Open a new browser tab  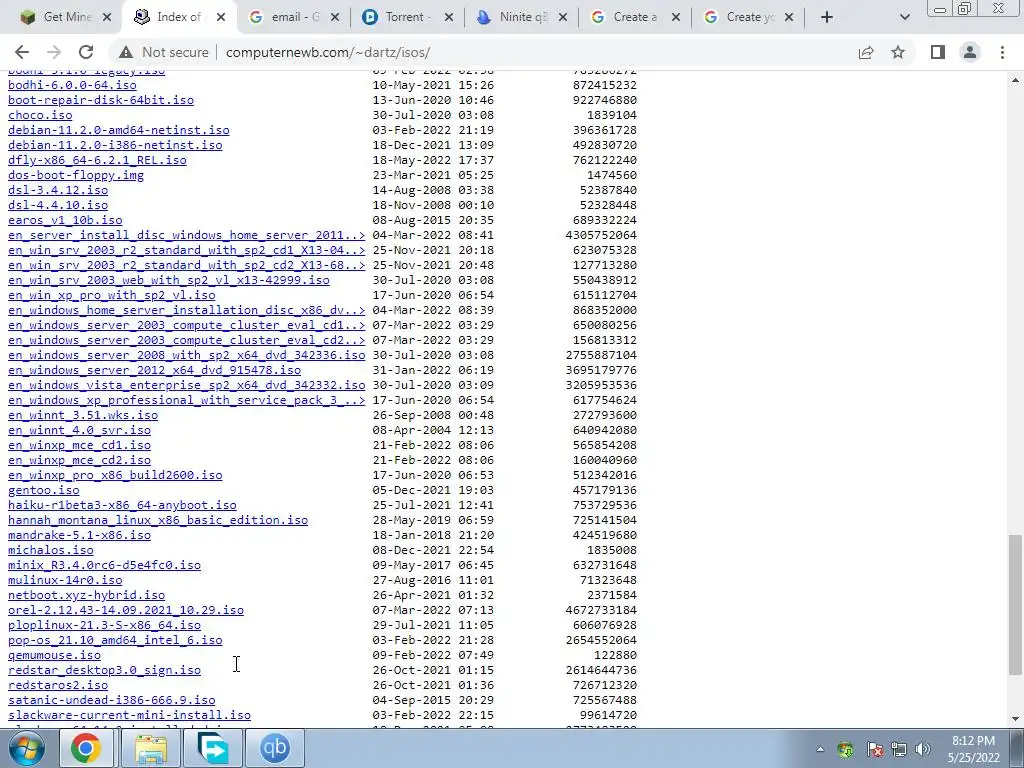point(827,18)
